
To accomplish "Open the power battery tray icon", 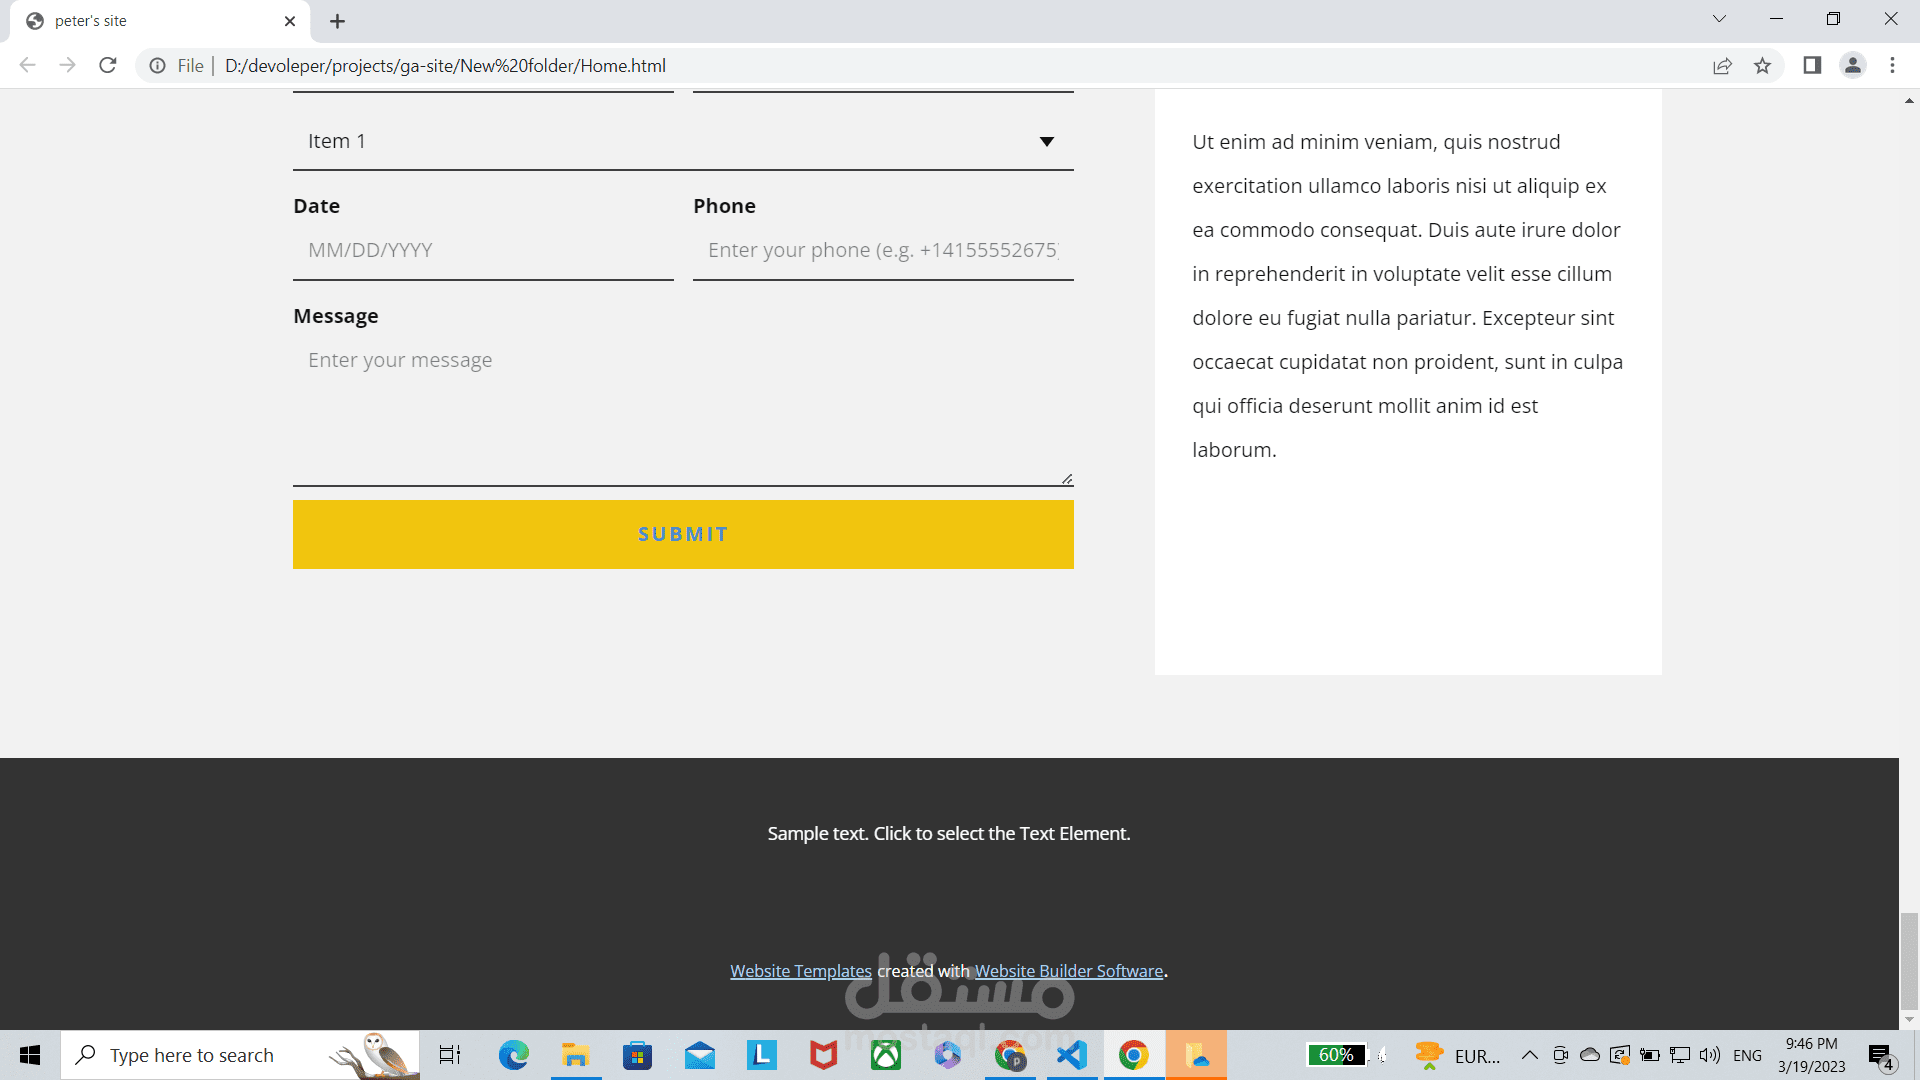I will (x=1650, y=1055).
